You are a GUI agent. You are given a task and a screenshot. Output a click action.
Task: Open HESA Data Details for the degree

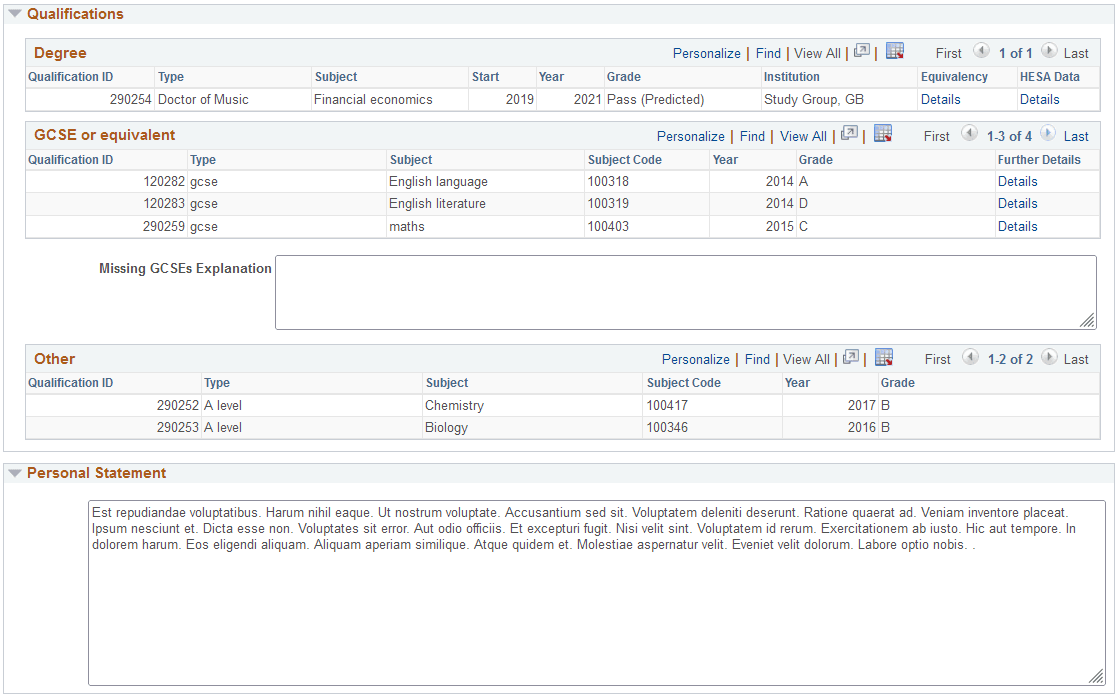click(1040, 99)
